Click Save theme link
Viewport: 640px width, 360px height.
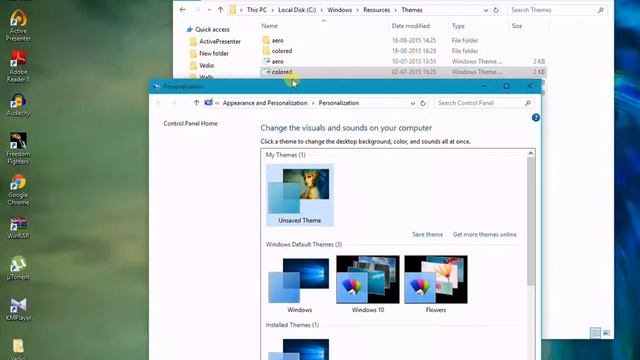(x=427, y=234)
